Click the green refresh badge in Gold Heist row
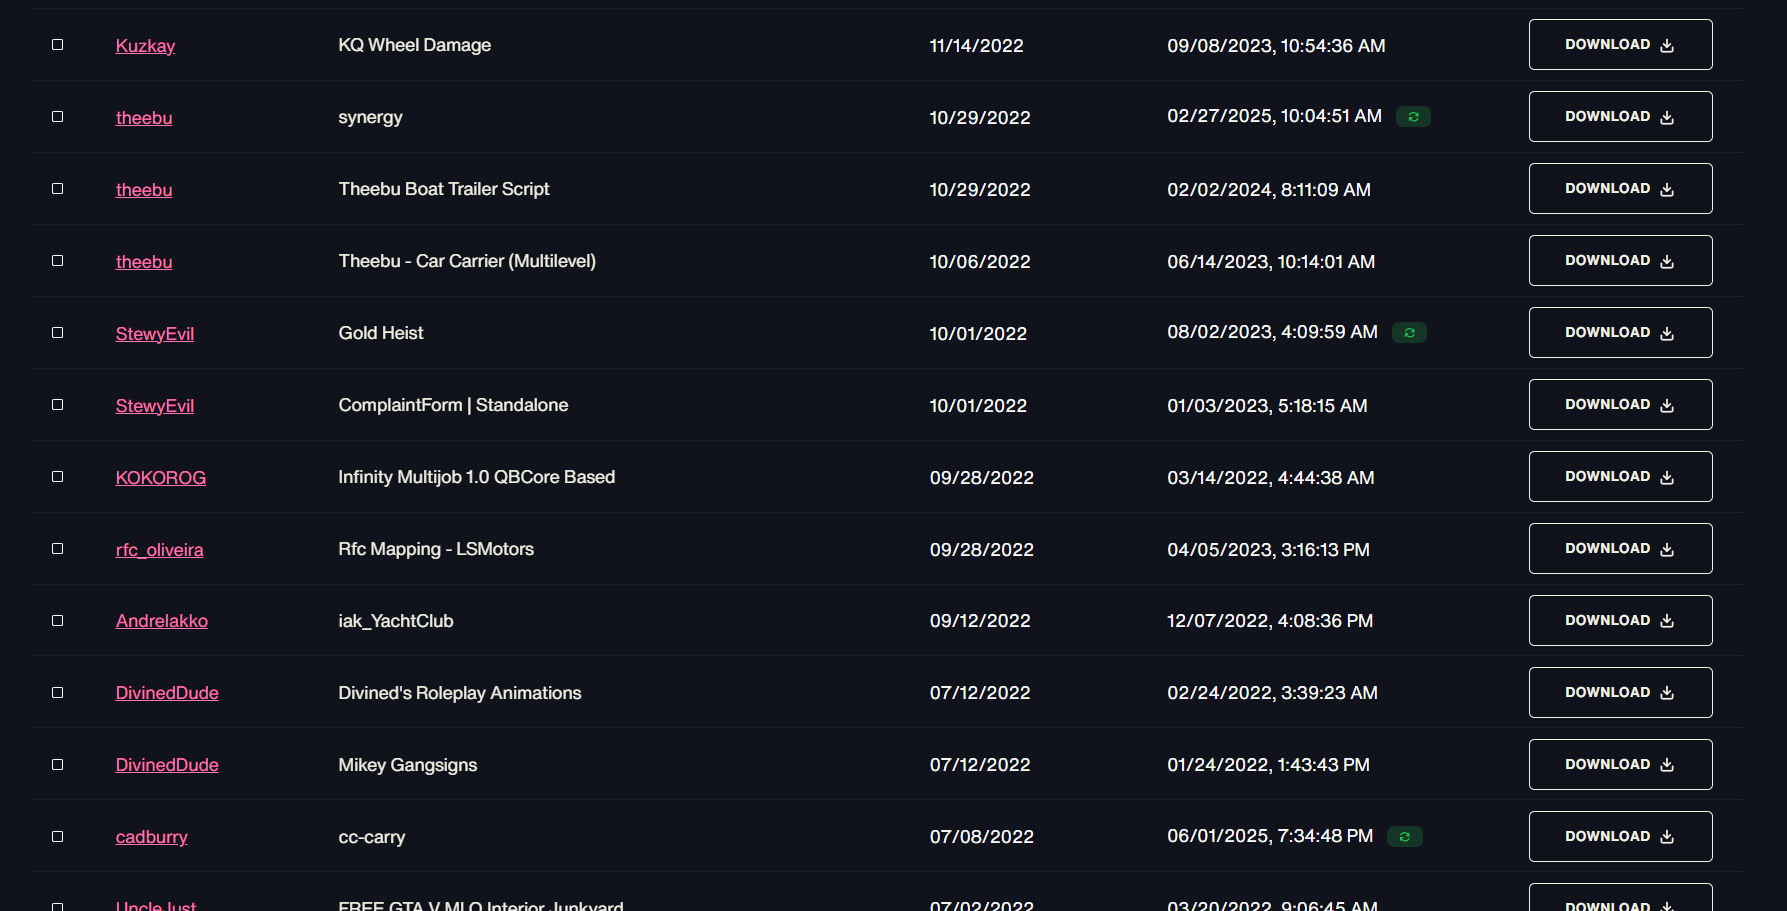 (x=1409, y=333)
